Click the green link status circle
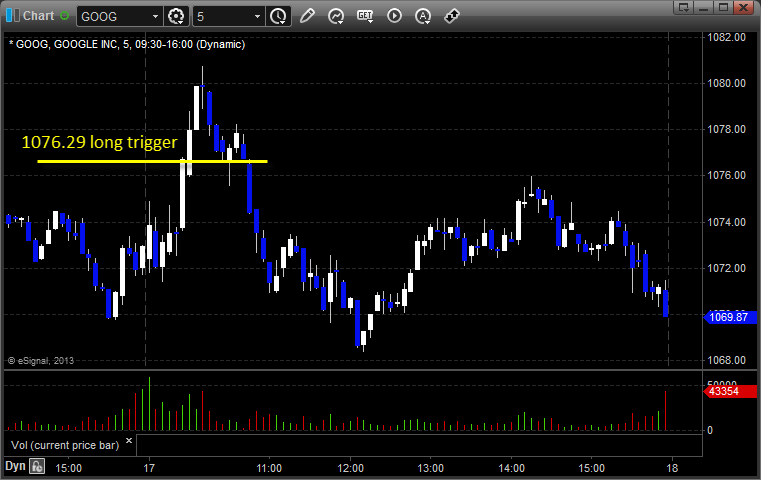Viewport: 761px width, 480px height. point(65,16)
